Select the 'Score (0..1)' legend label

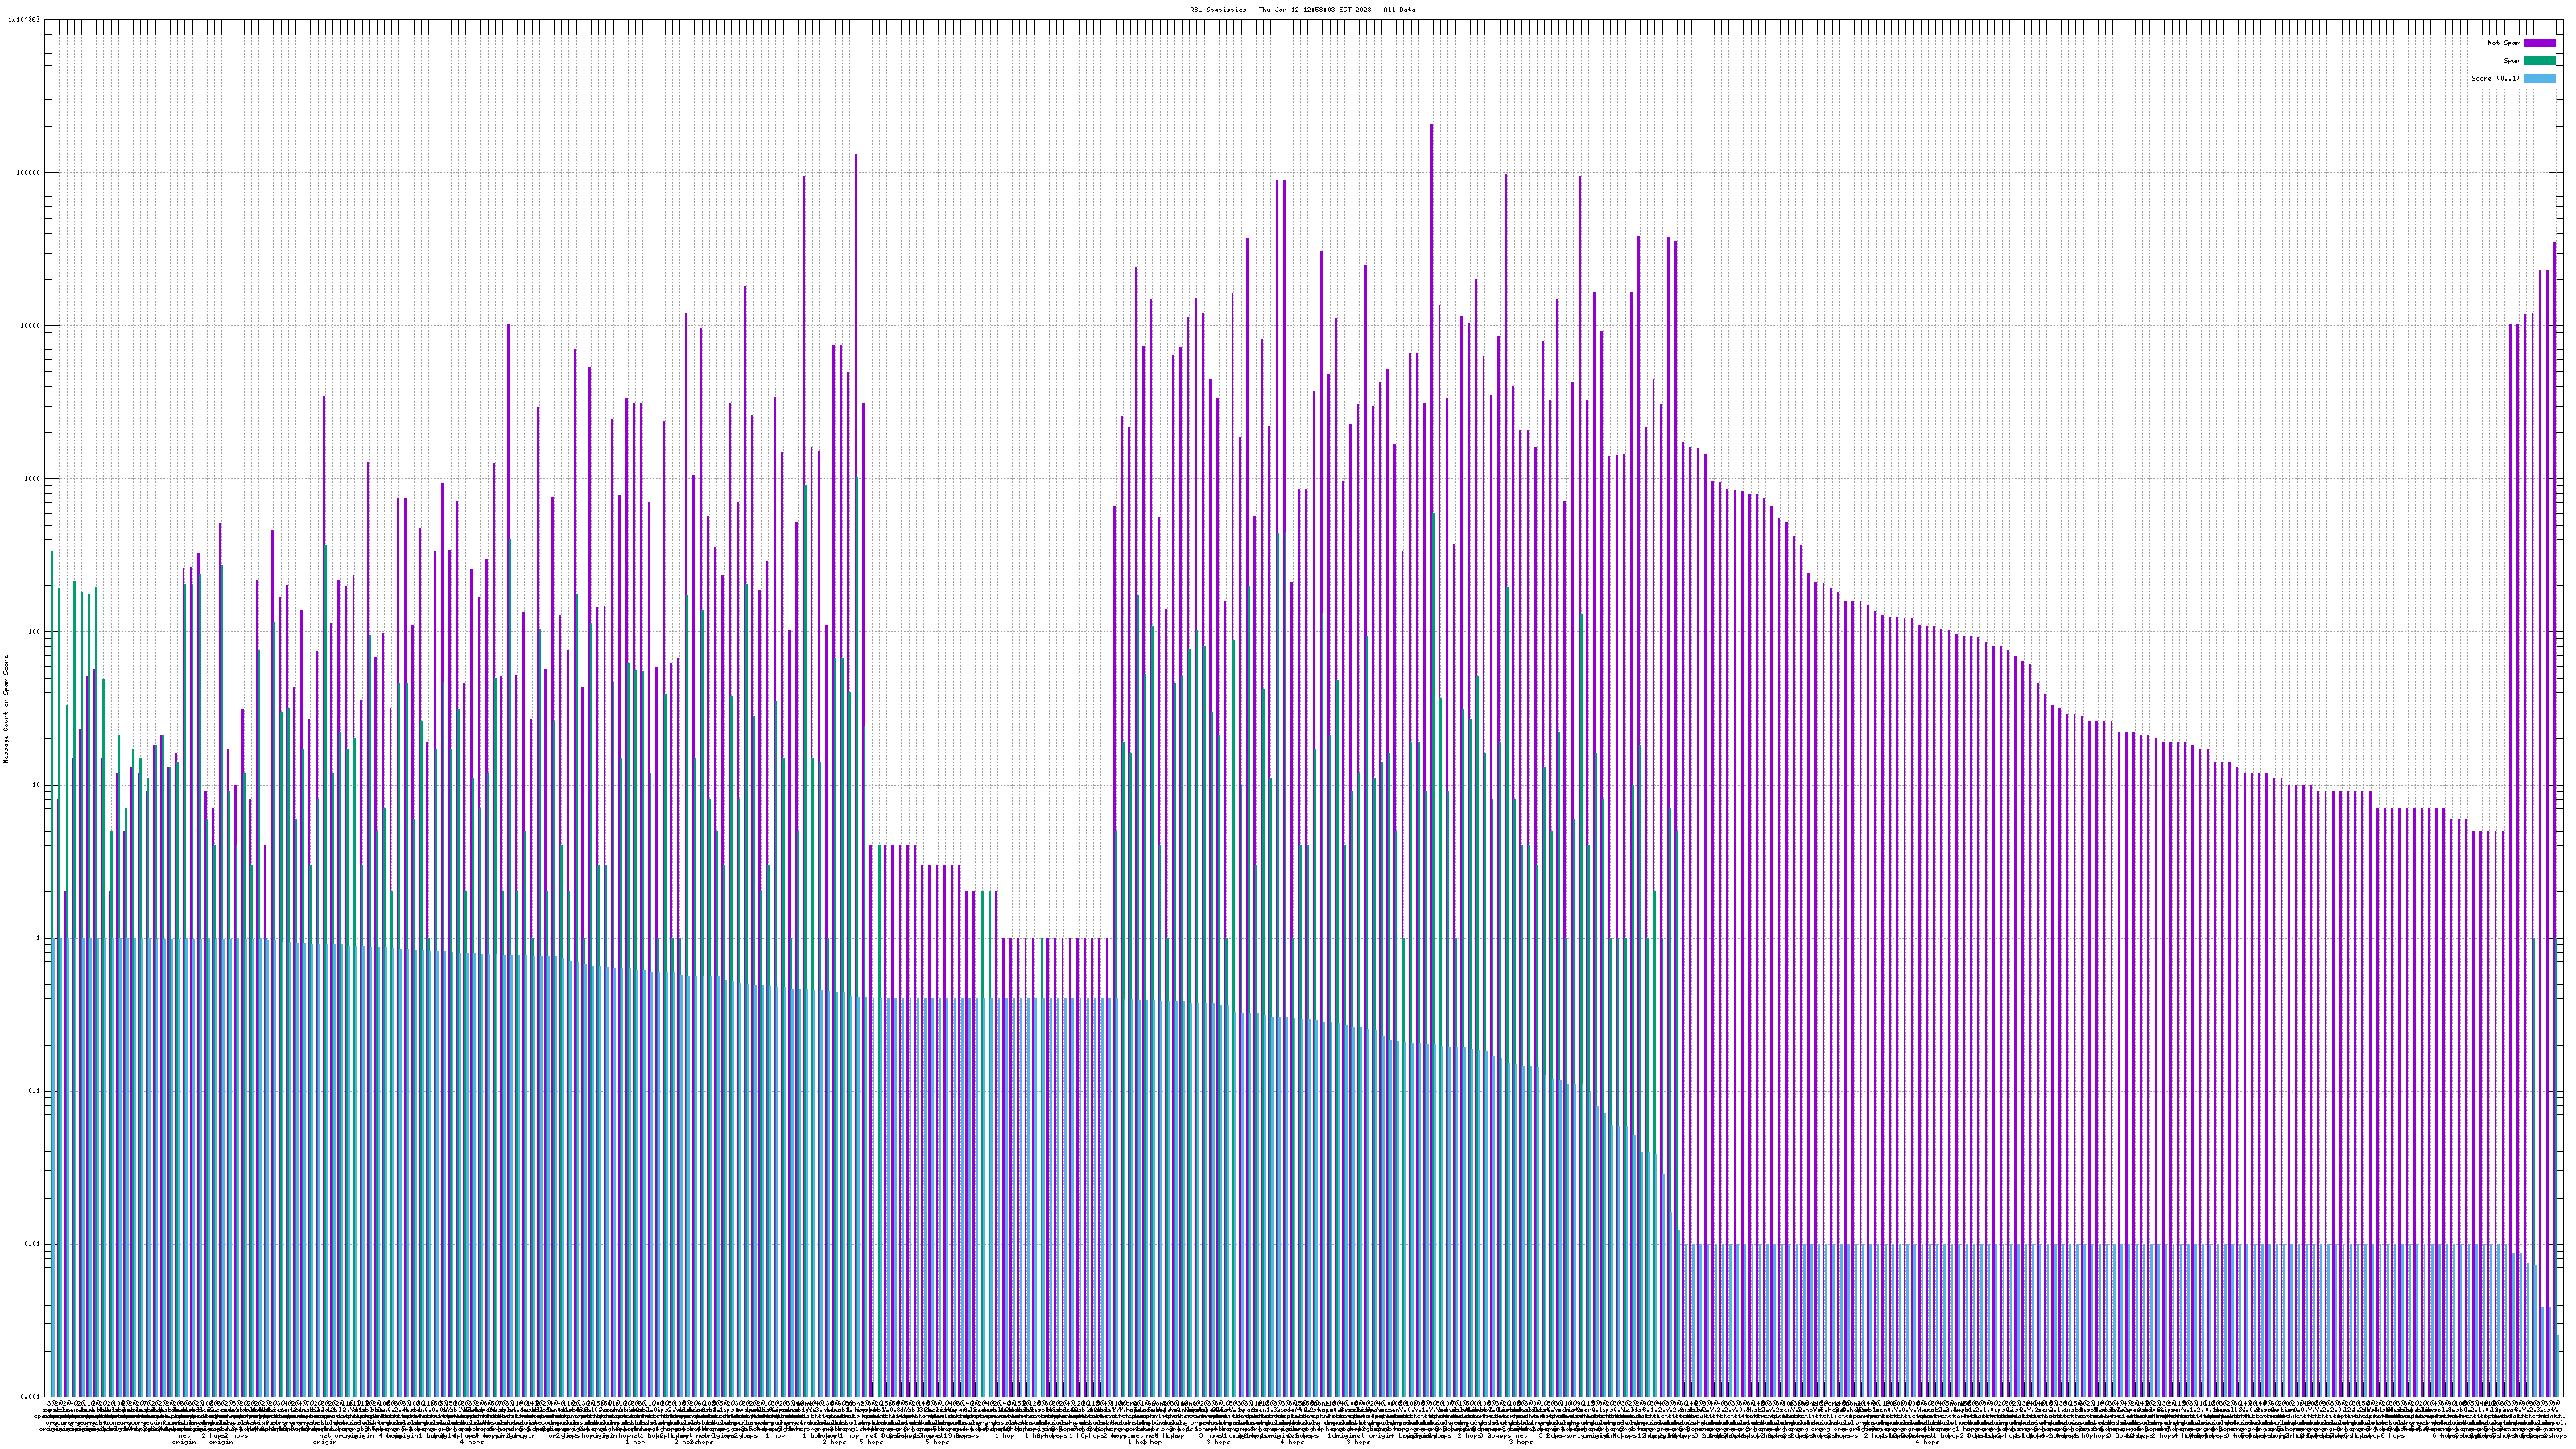click(x=2495, y=78)
